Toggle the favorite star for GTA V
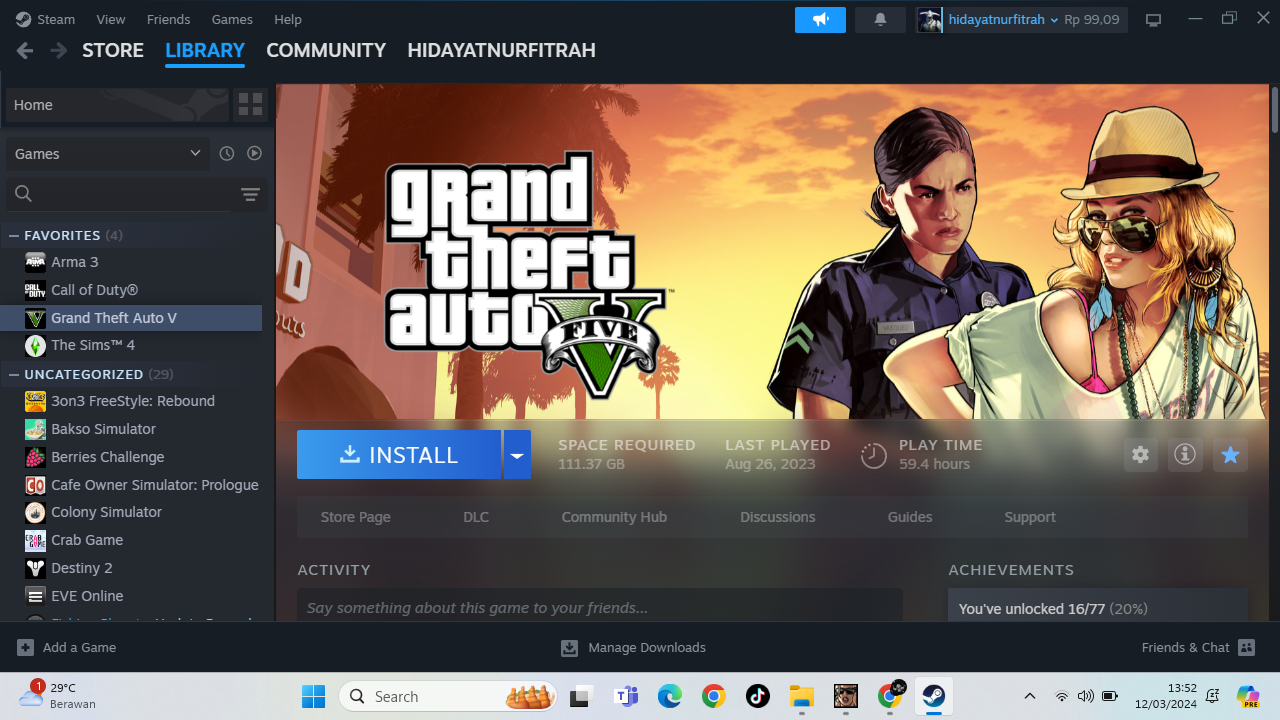The image size is (1280, 720). click(1230, 455)
